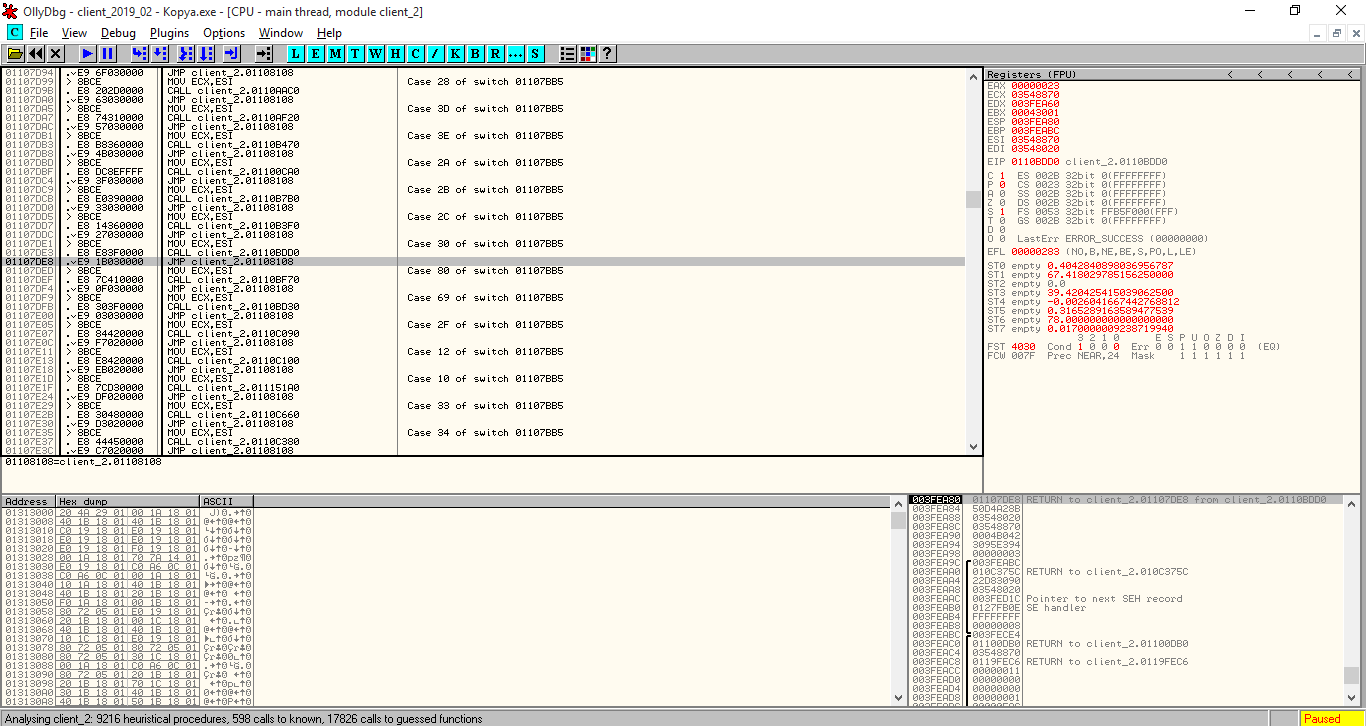Click the Trace over toolbar icon
Viewport: 1366px width, 726px height.
(206, 53)
